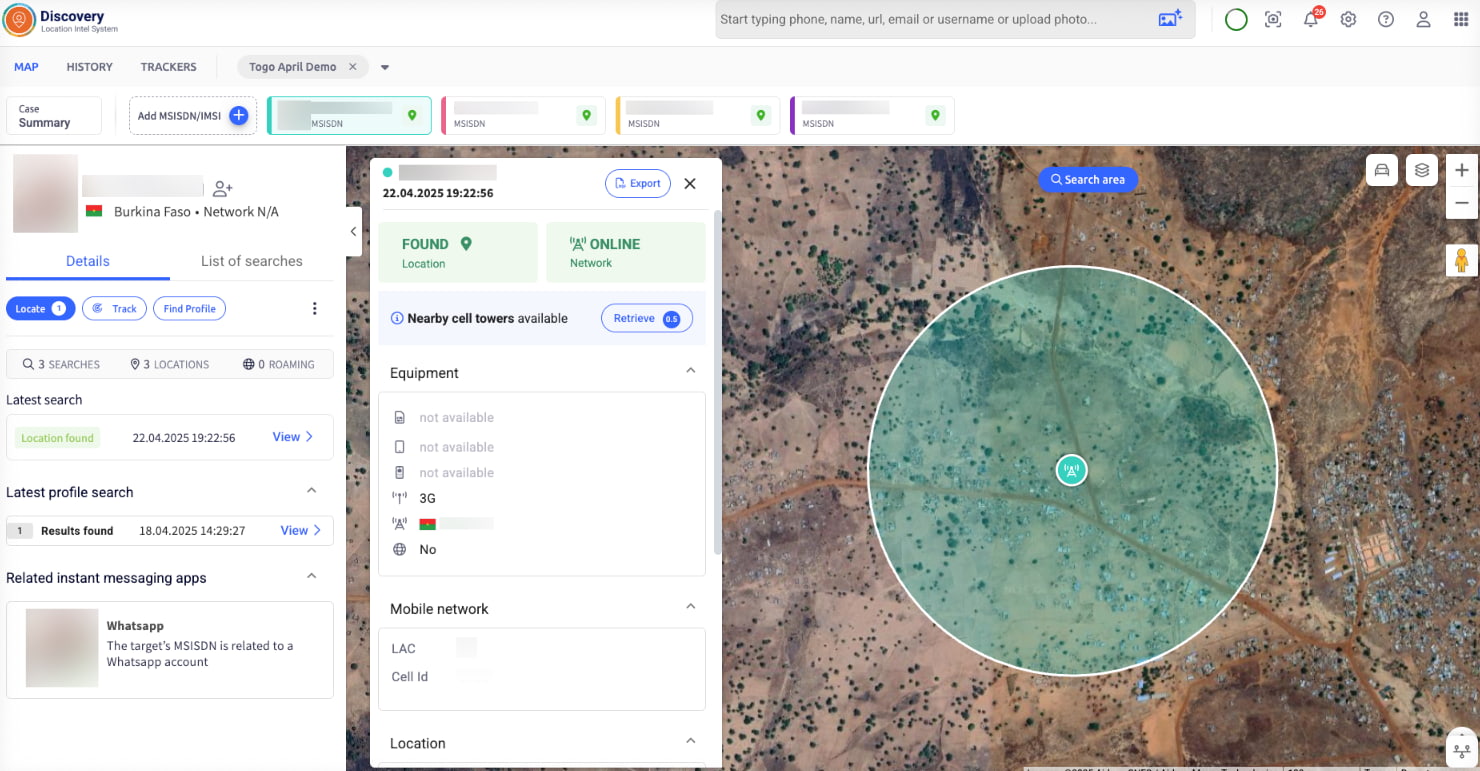
Task: Collapse the side panel with the left chevron
Action: point(354,231)
